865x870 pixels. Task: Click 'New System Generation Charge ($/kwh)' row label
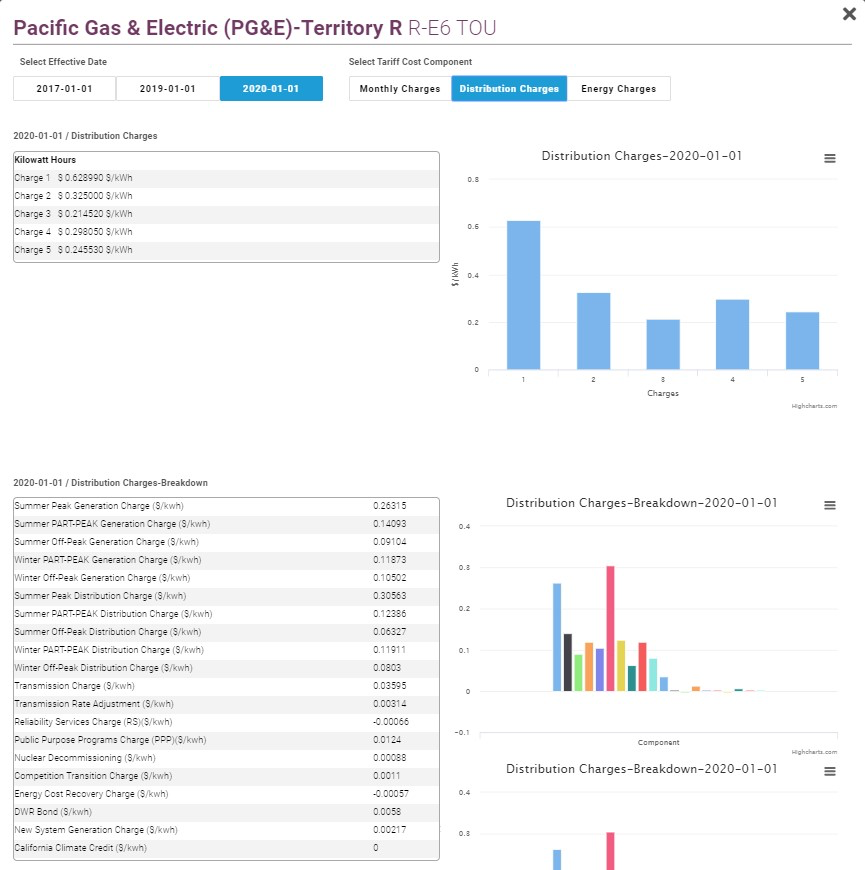pos(96,831)
